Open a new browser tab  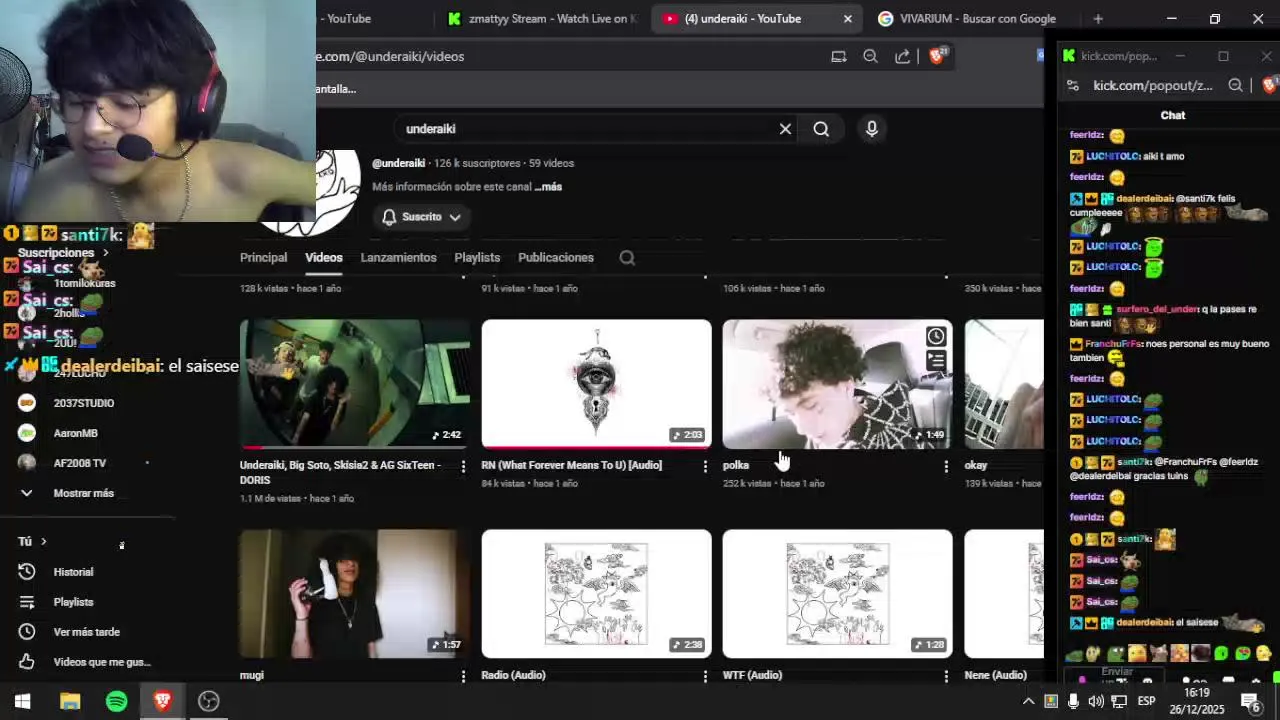click(x=1098, y=18)
